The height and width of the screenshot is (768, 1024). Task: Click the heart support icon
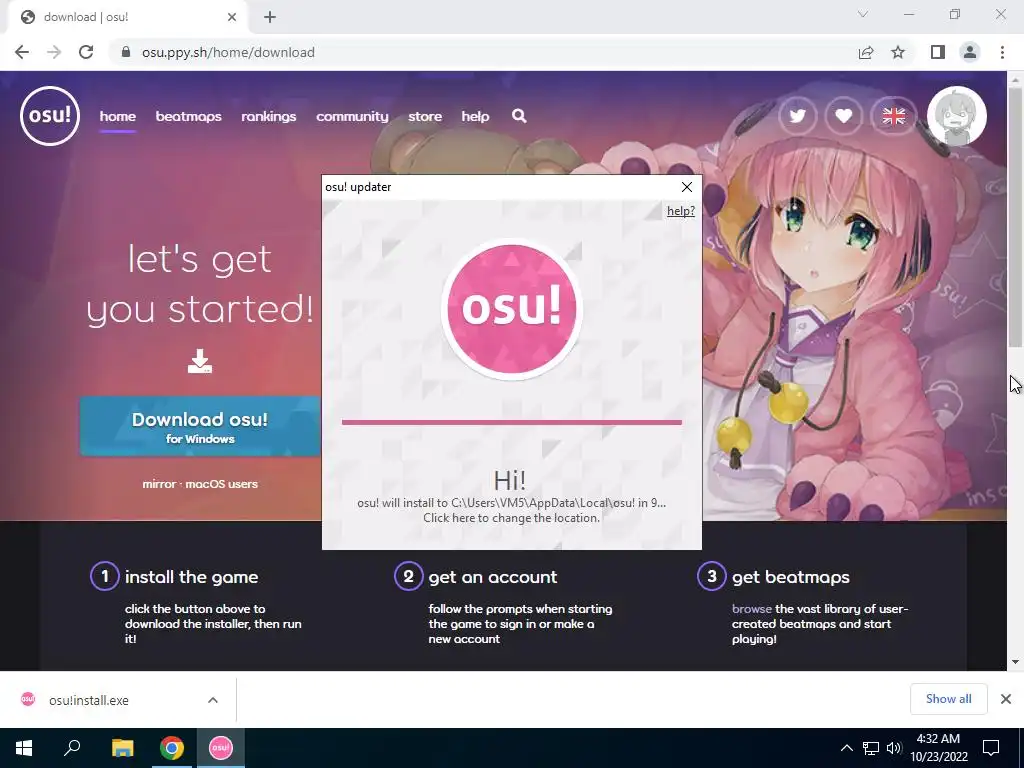point(844,116)
